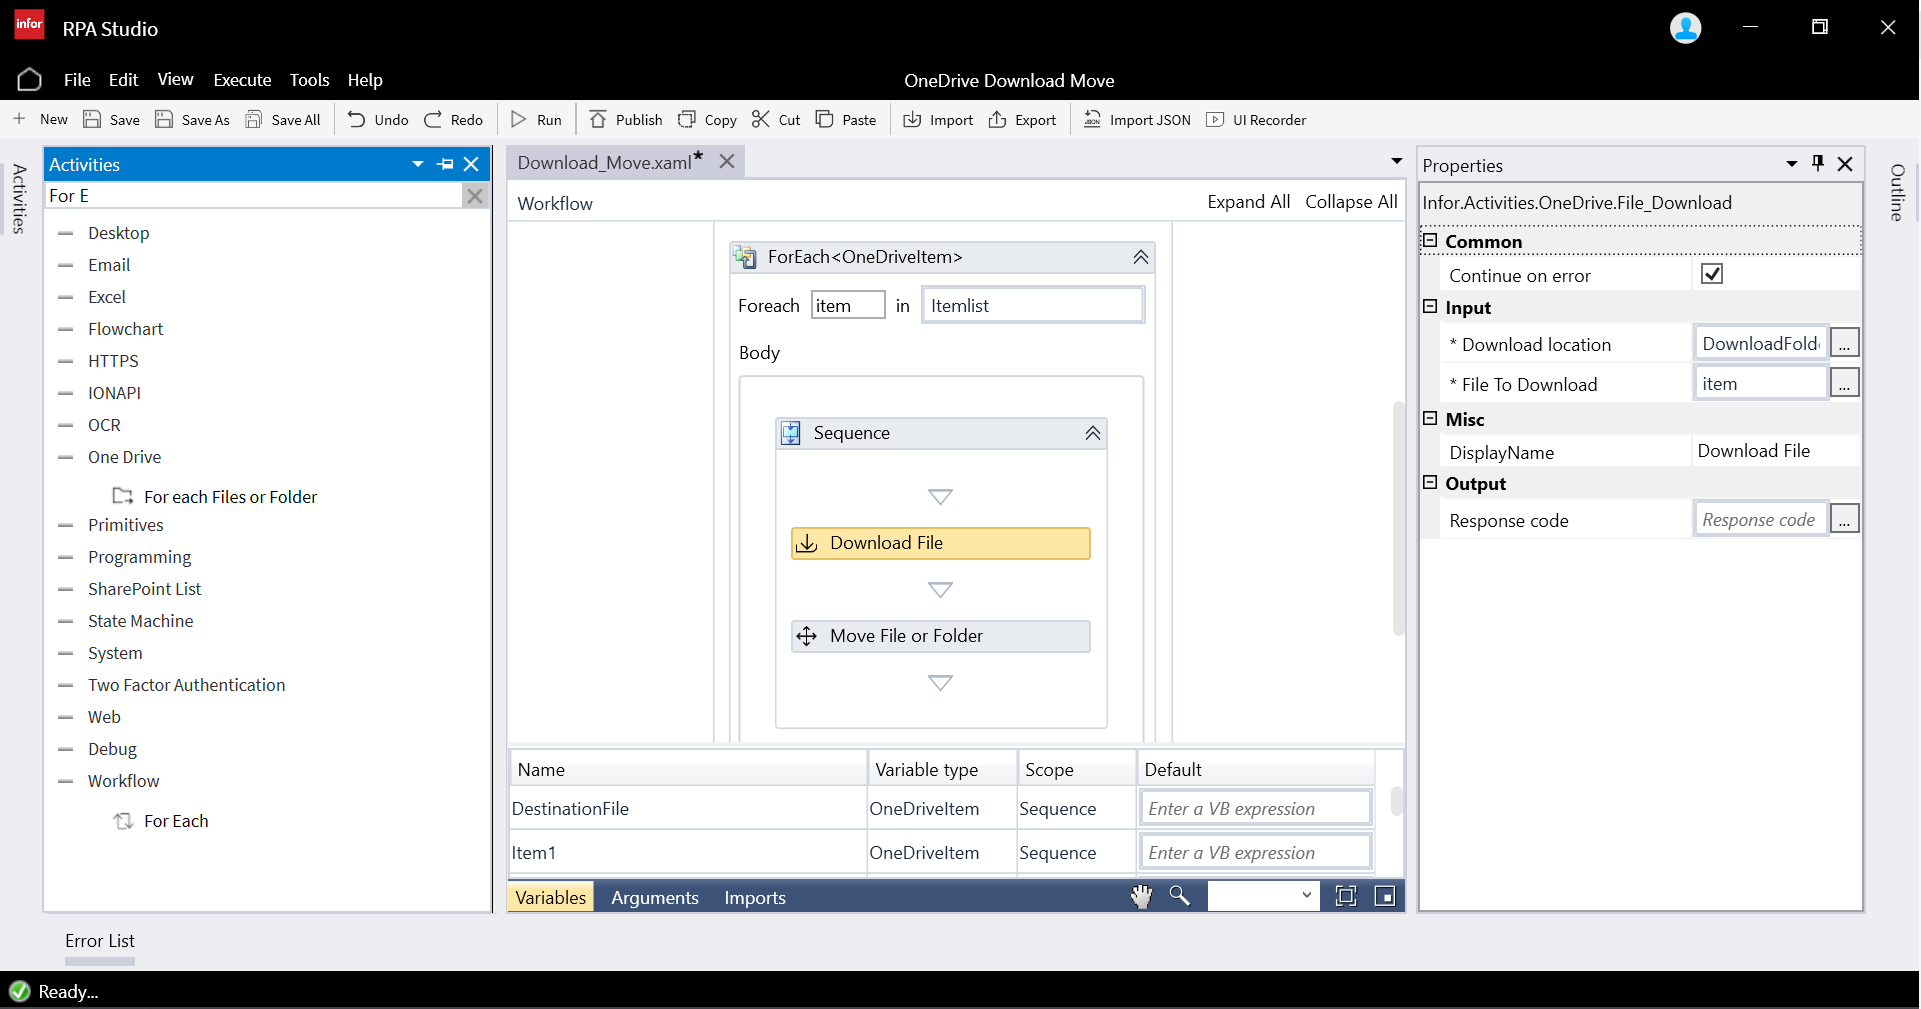
Task: Select the pan hand tool icon
Action: tap(1141, 897)
